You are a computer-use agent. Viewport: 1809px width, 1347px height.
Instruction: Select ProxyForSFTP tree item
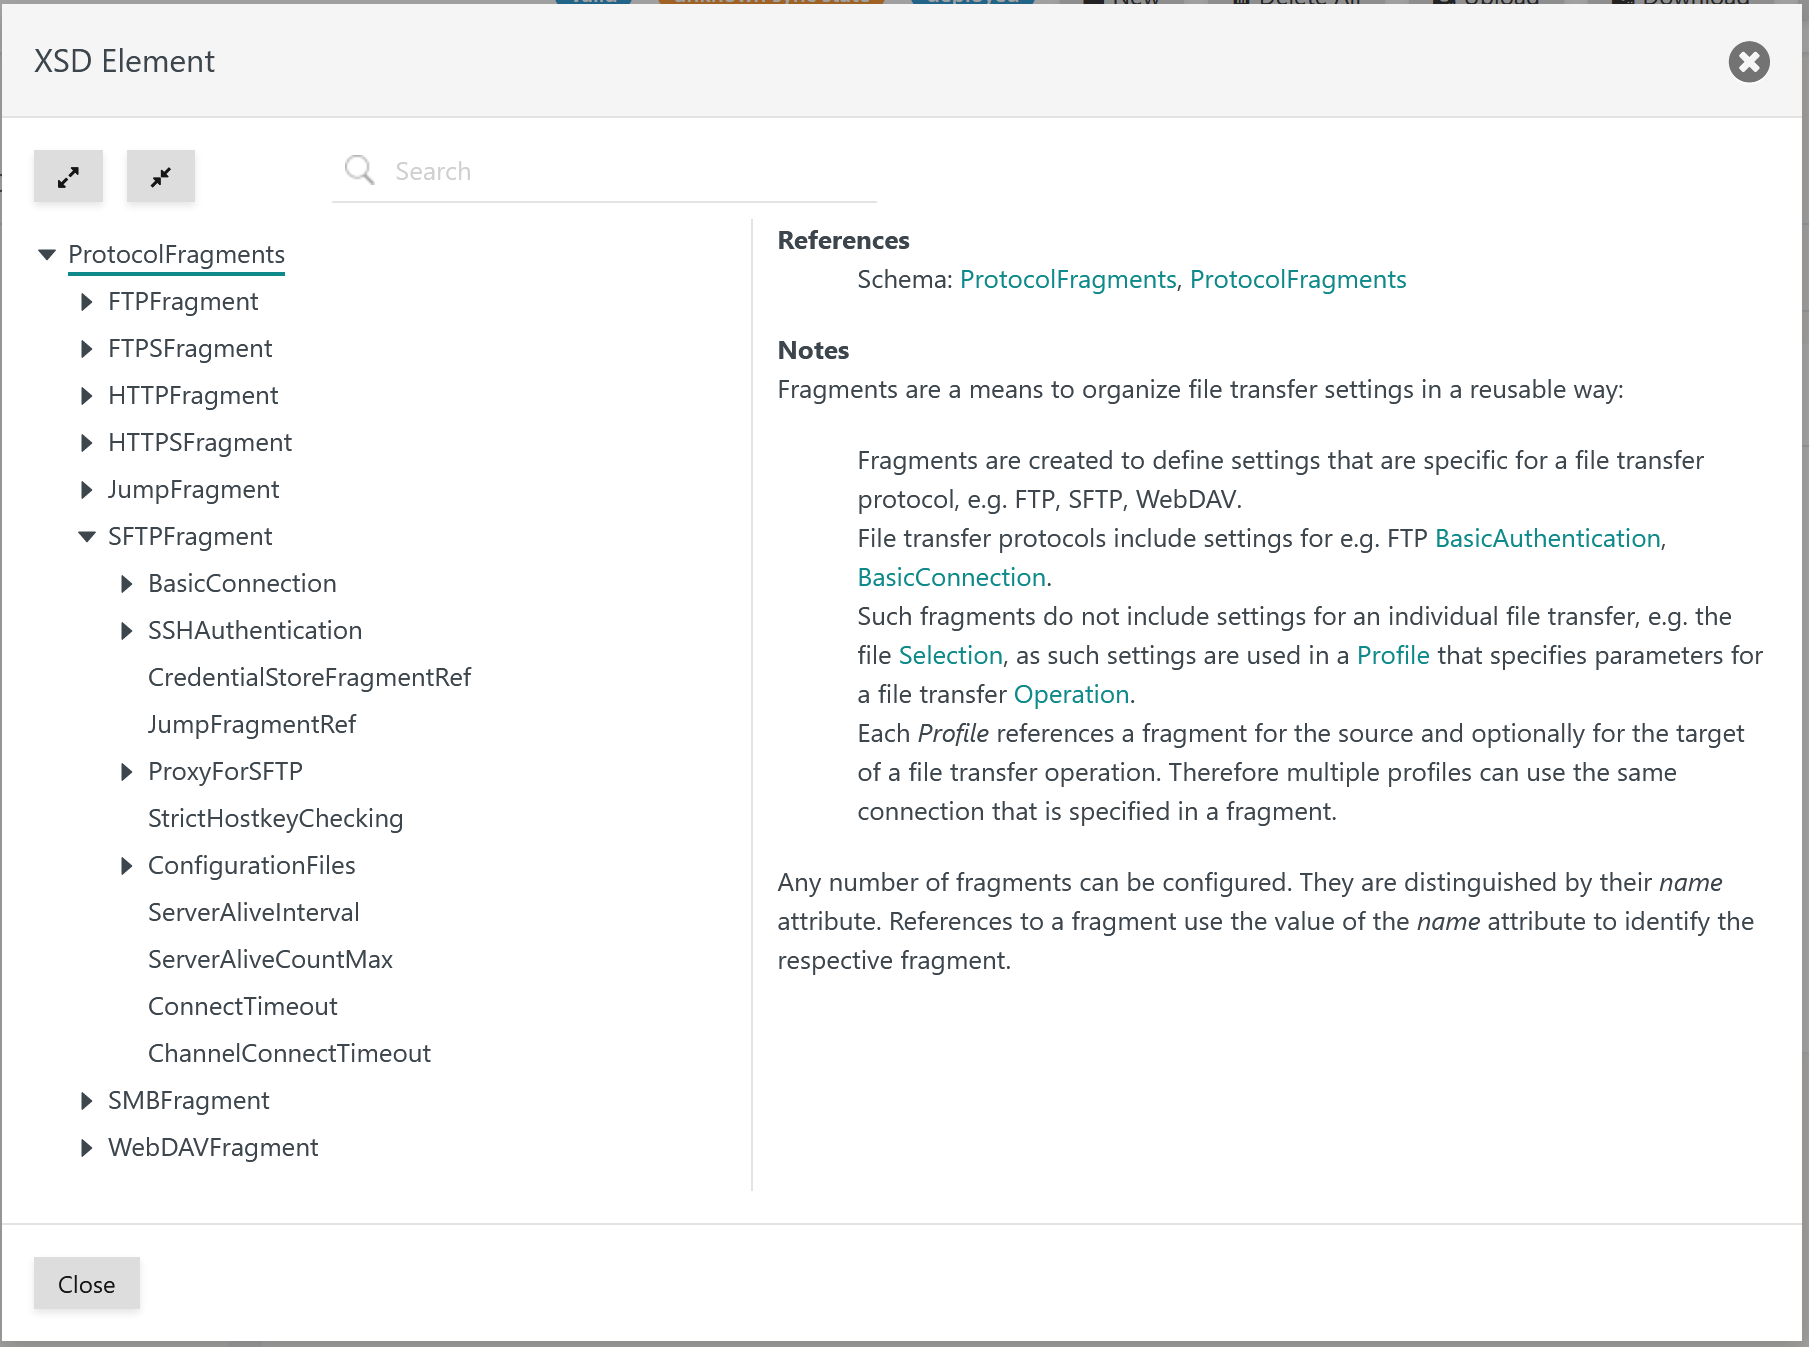225,772
